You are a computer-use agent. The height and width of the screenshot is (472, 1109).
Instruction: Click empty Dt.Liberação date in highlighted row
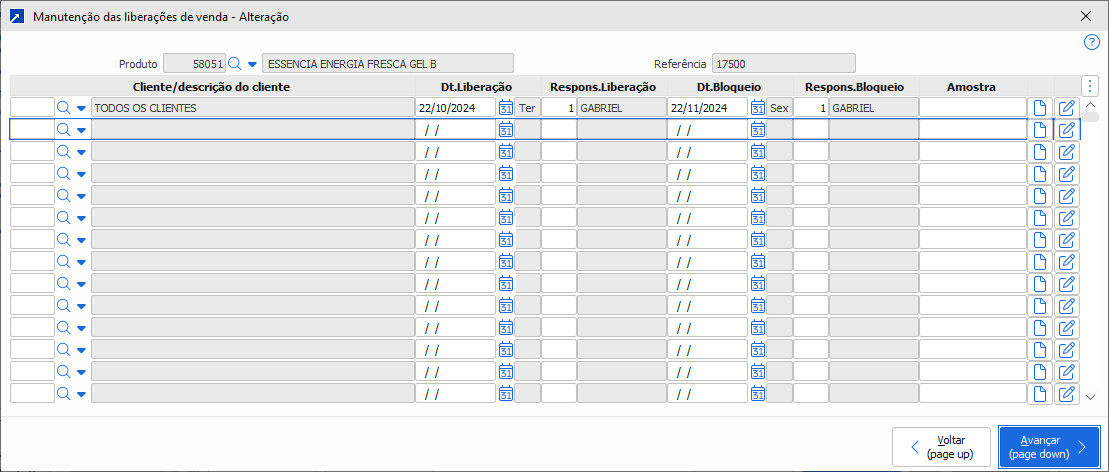[x=455, y=129]
